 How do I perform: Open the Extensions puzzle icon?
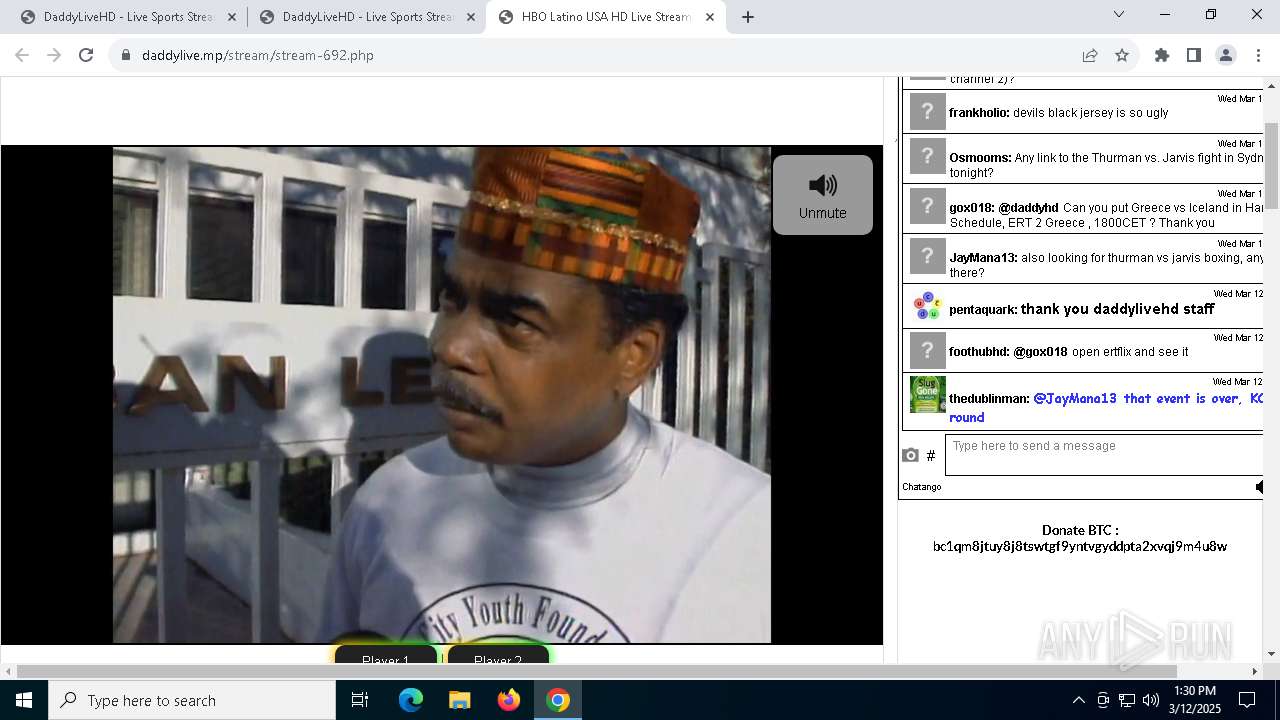(1162, 55)
